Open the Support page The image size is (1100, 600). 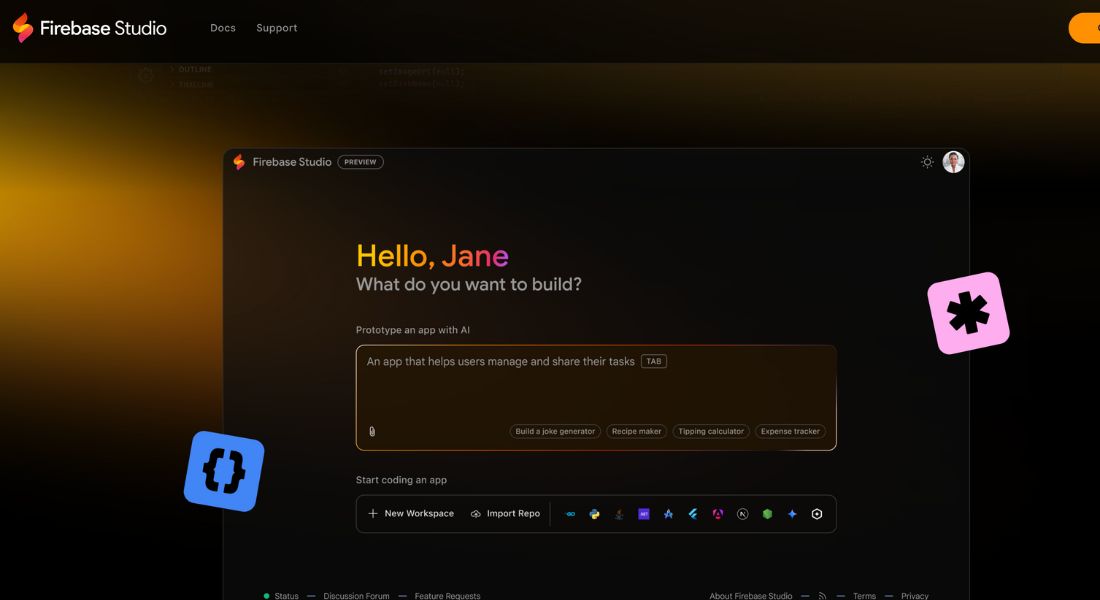[x=276, y=28]
